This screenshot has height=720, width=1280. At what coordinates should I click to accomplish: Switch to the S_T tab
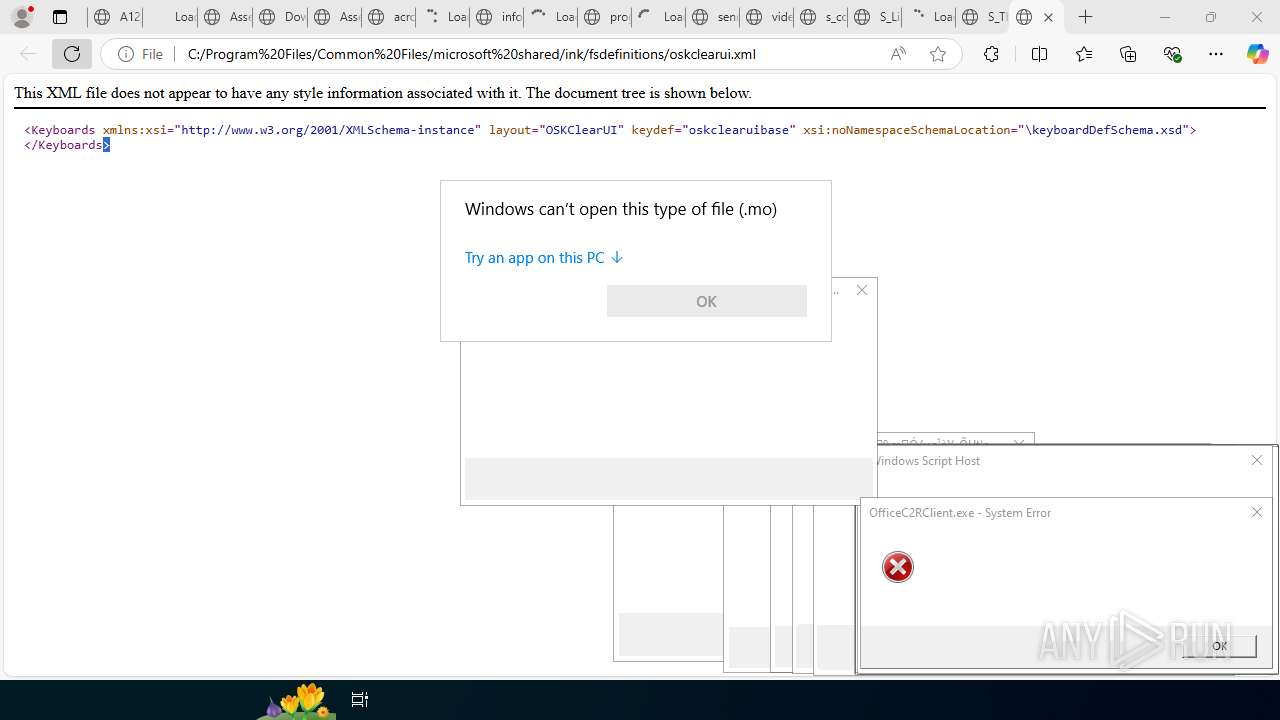pos(983,17)
